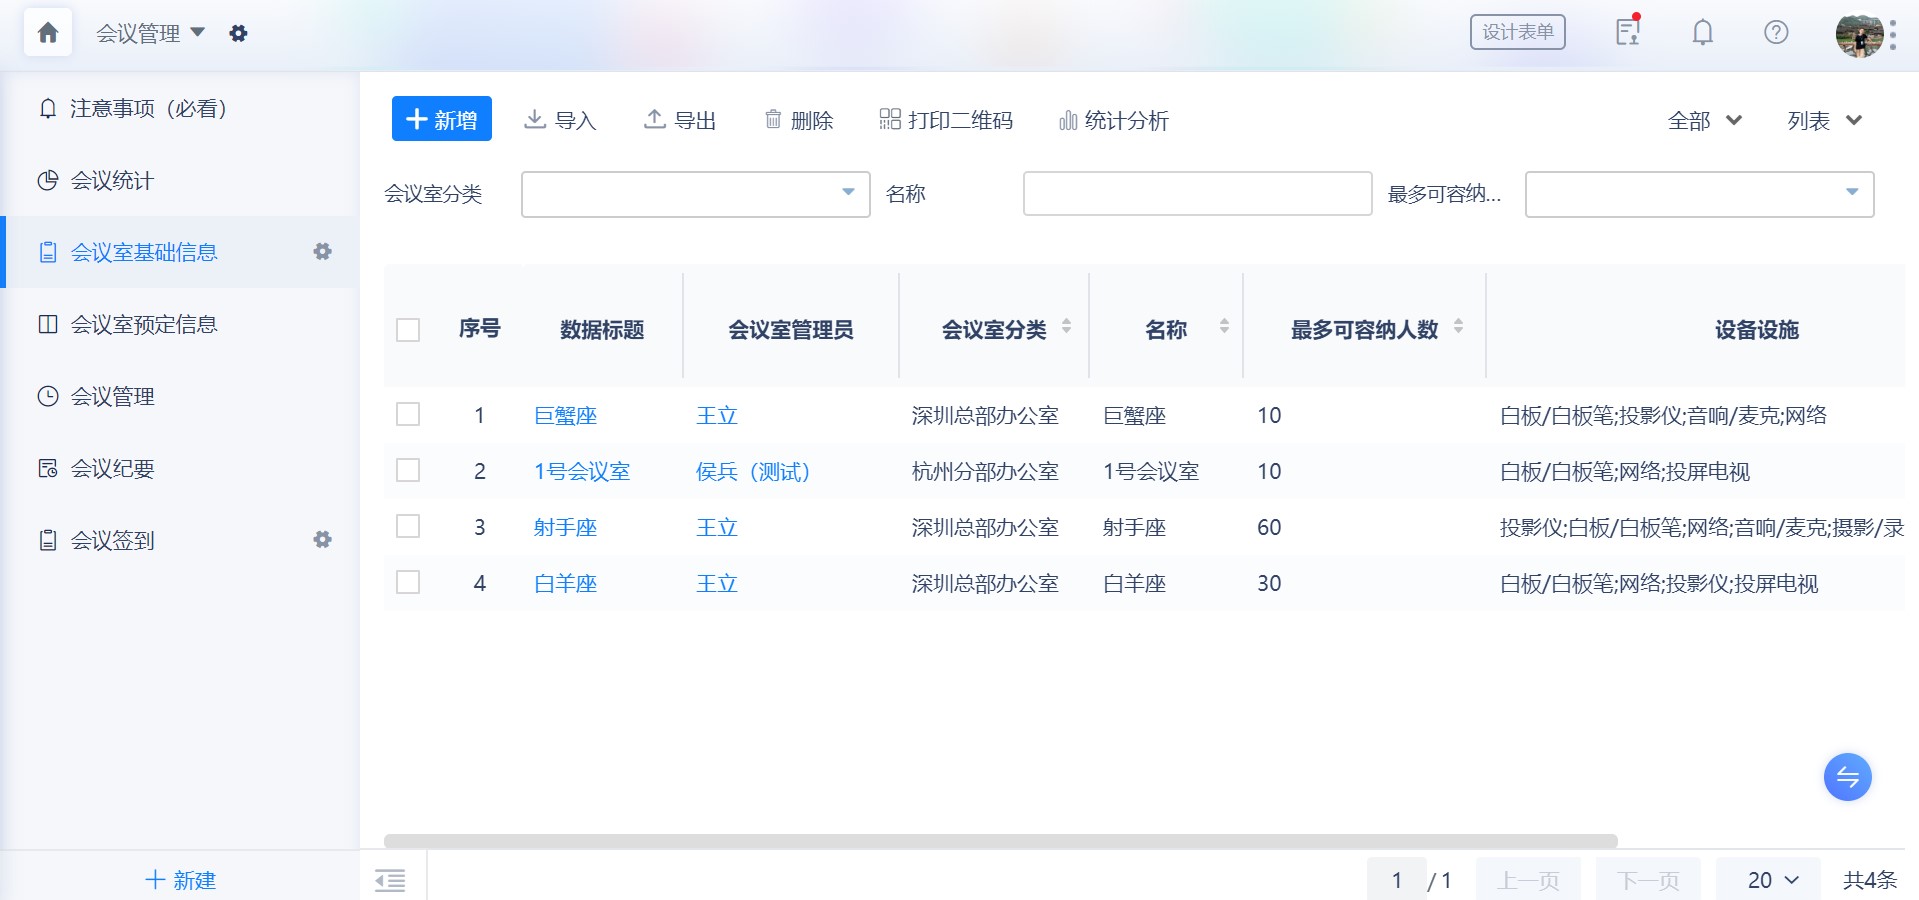The image size is (1919, 900).
Task: Click the 导入 import button
Action: click(x=560, y=120)
